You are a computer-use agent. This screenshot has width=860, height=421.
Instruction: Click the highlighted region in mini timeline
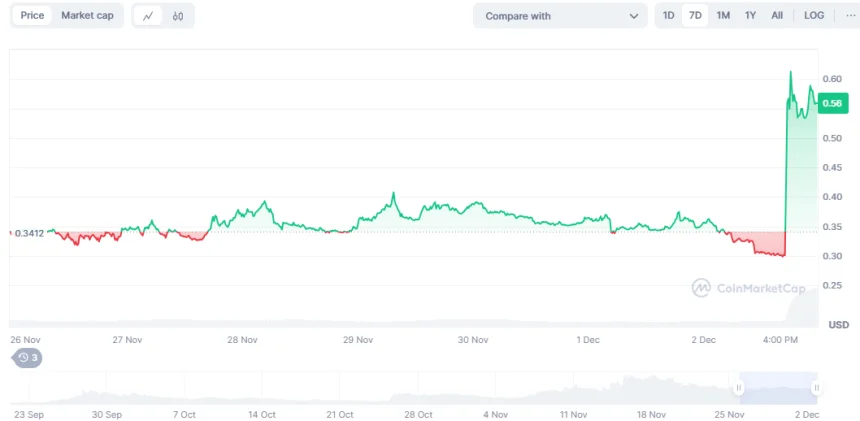pos(778,387)
